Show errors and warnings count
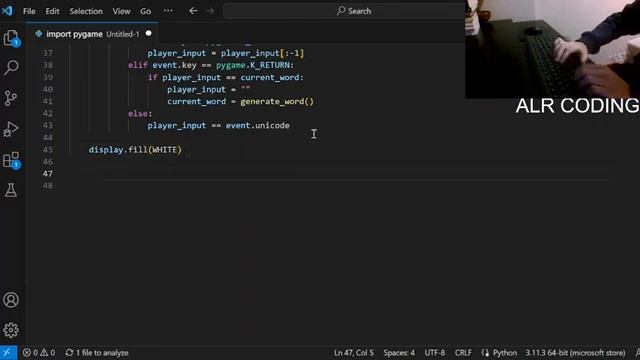The height and width of the screenshot is (360, 640). coord(39,353)
